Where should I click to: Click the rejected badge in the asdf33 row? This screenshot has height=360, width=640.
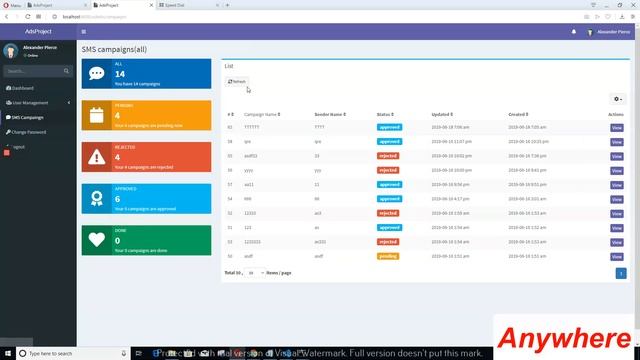pos(388,156)
